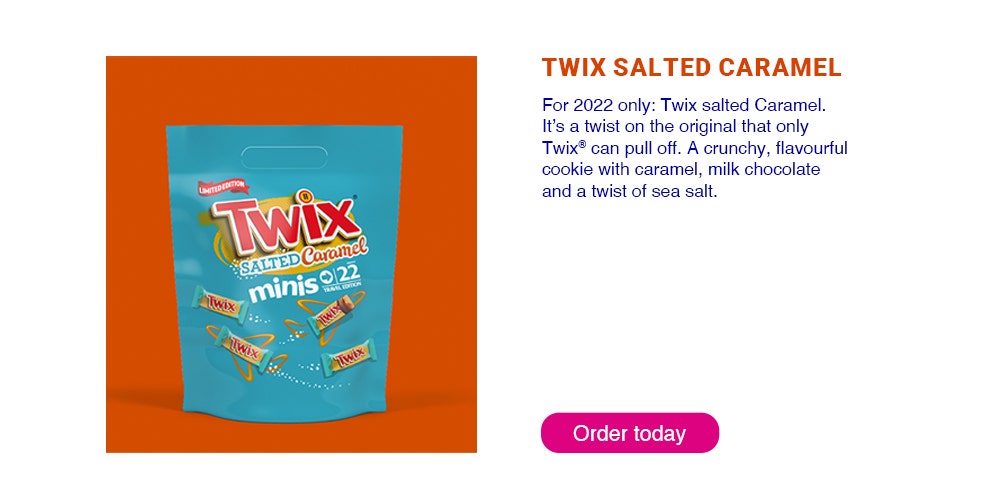Click the registered symbol after Twix in the description
The height and width of the screenshot is (500, 1000).
[x=583, y=145]
